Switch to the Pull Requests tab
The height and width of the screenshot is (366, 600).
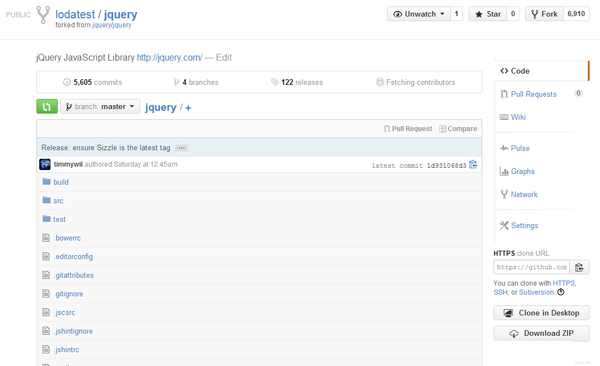(533, 94)
